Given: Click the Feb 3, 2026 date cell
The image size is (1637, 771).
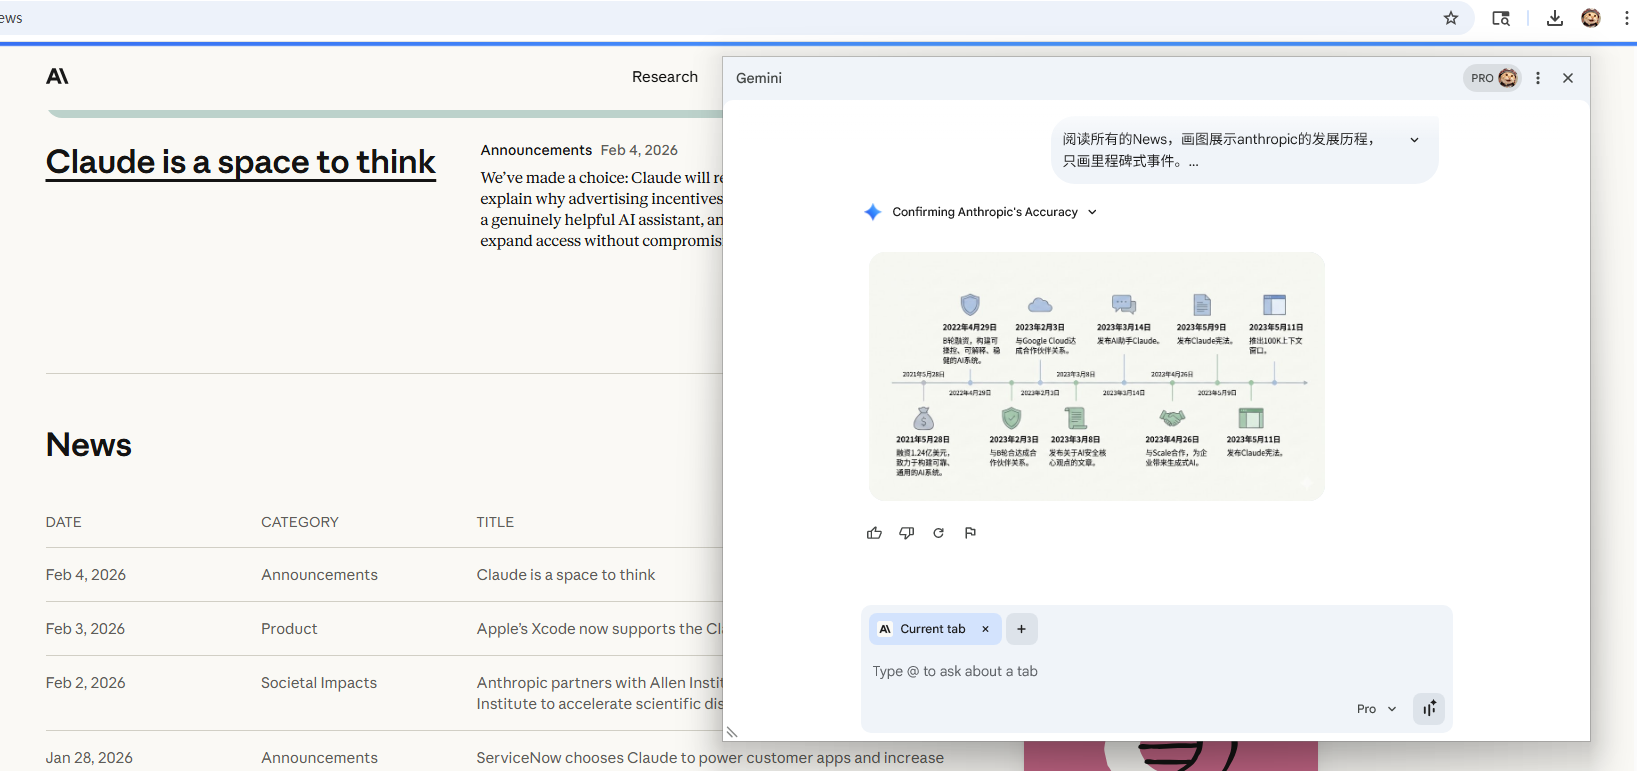Looking at the screenshot, I should pos(85,629).
